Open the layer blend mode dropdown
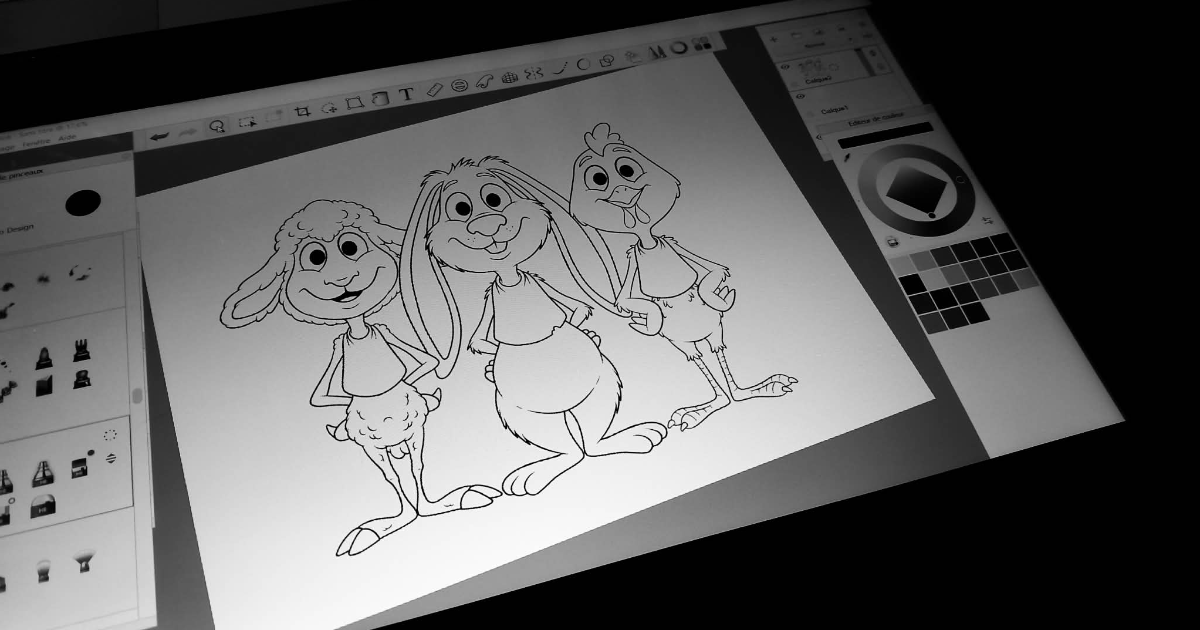 (x=815, y=46)
